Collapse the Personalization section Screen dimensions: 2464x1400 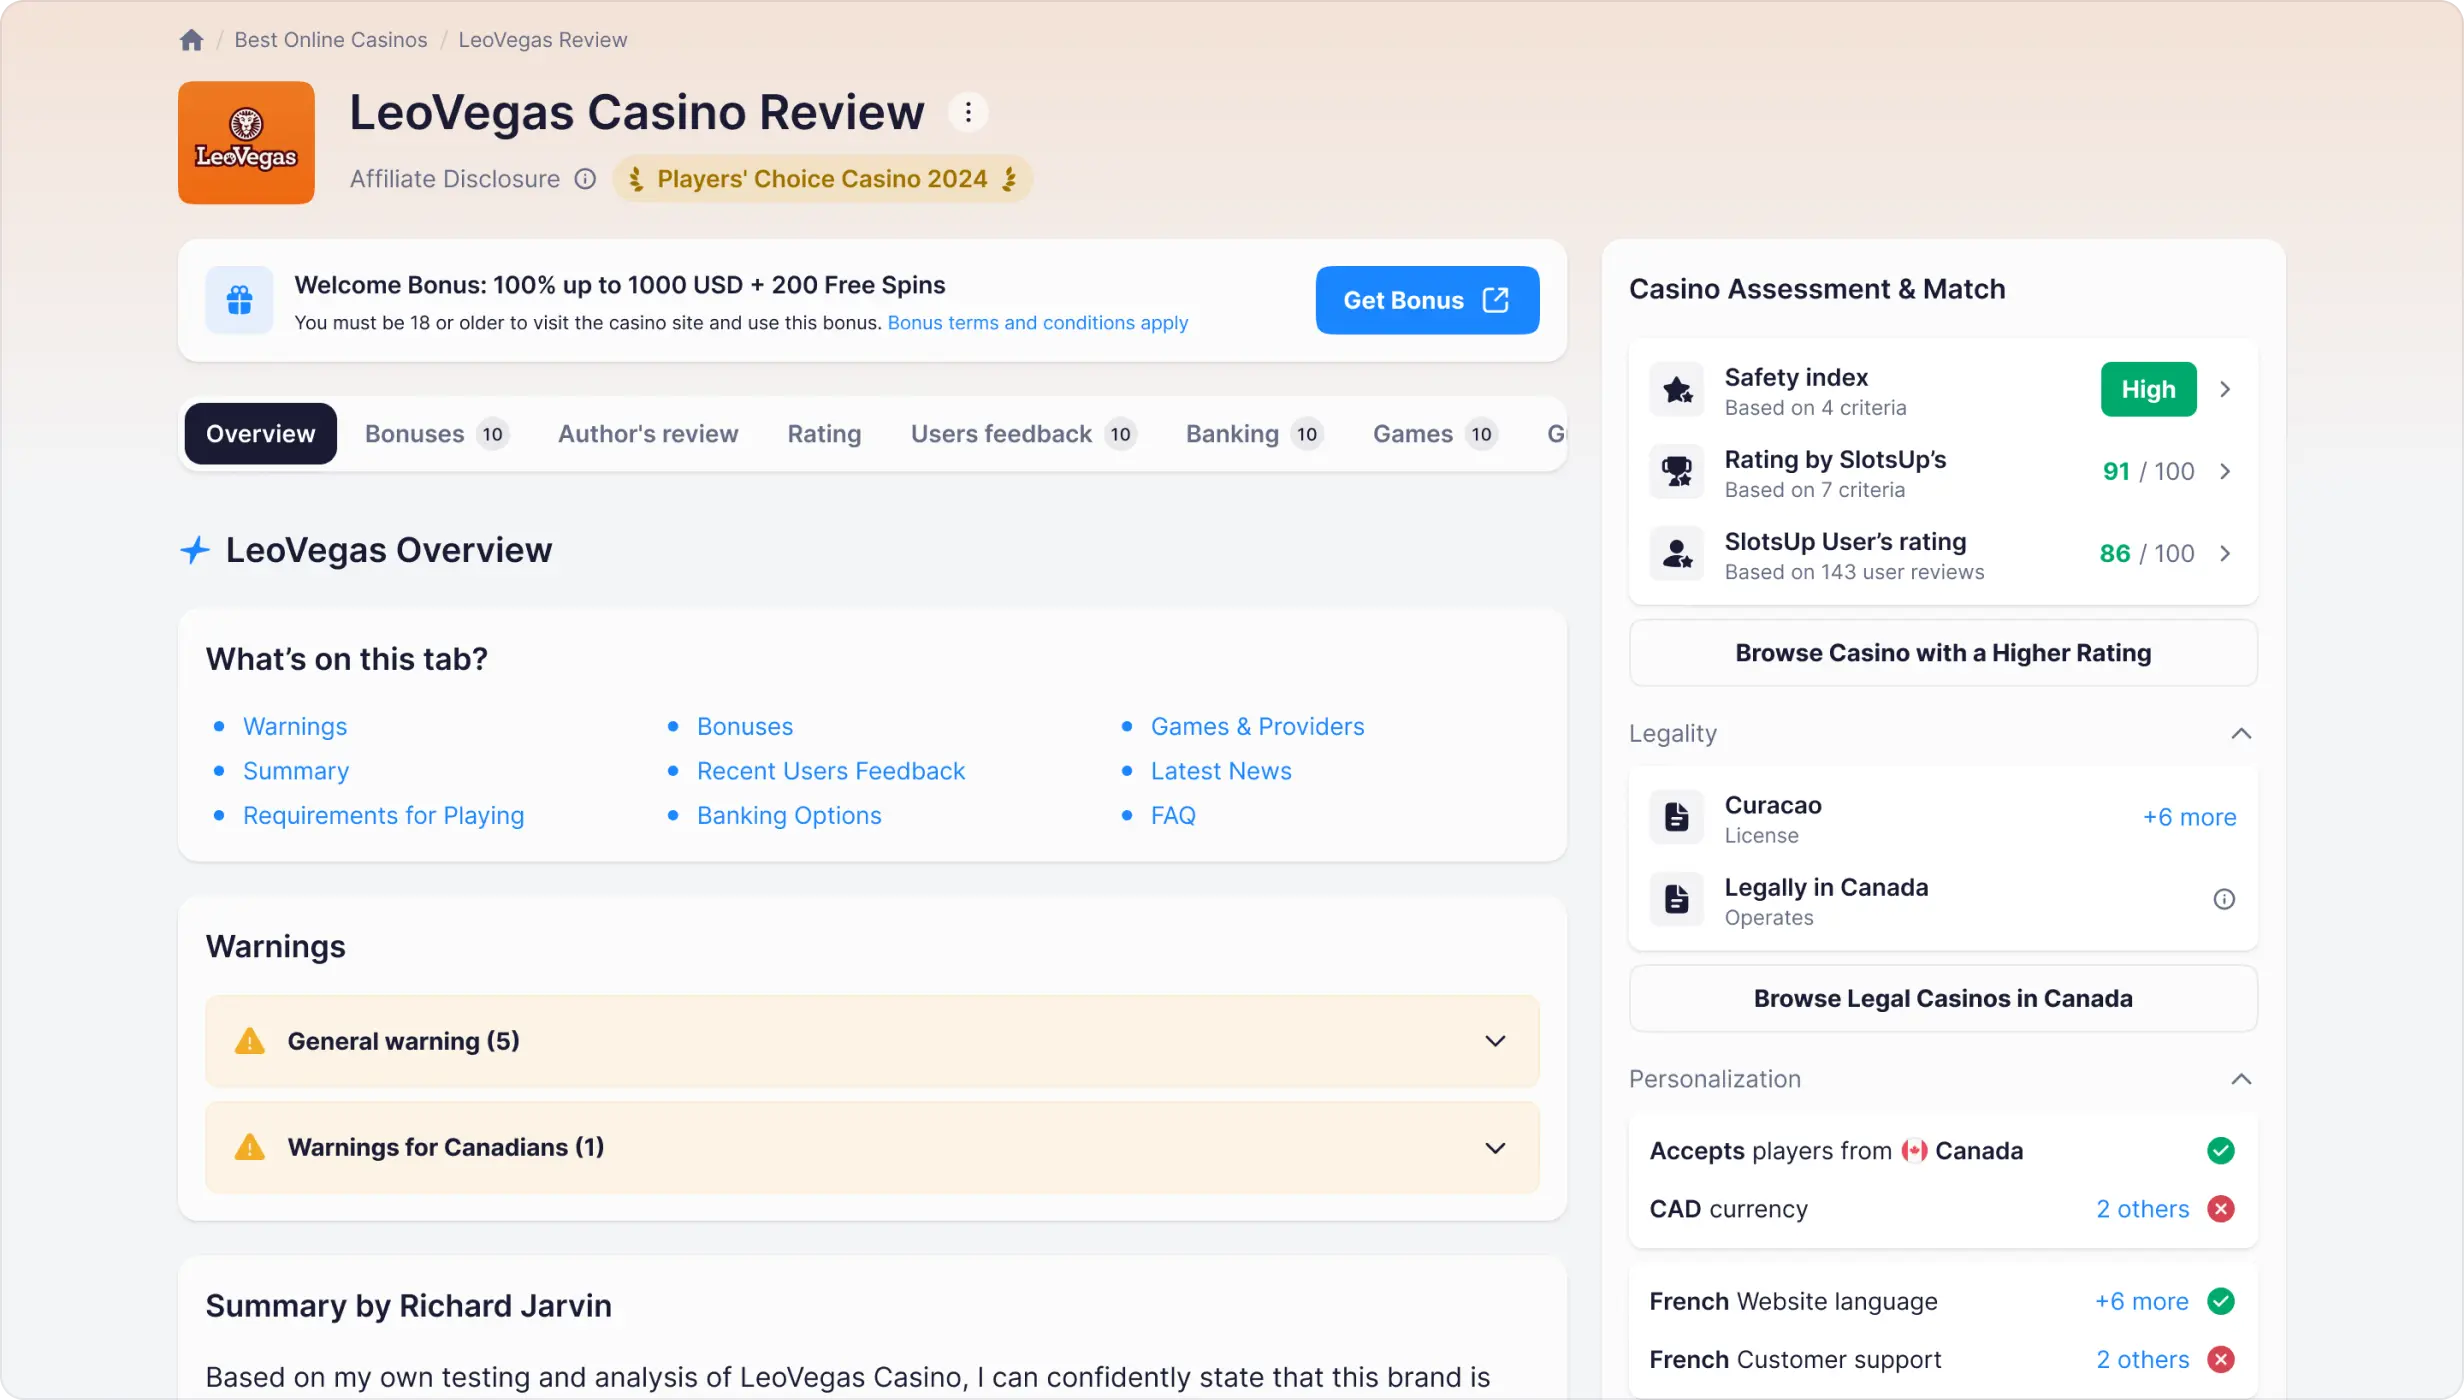2241,1078
